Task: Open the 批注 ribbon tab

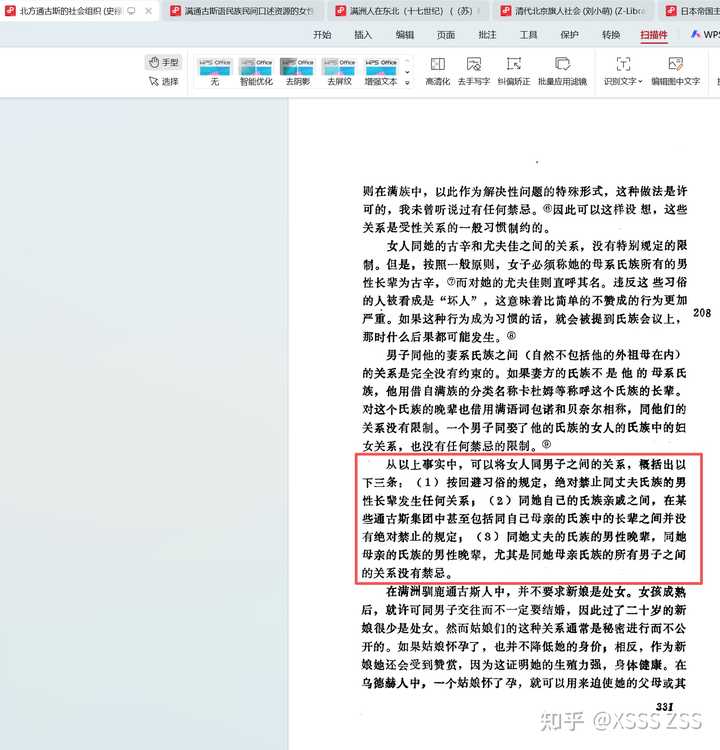Action: pos(487,34)
